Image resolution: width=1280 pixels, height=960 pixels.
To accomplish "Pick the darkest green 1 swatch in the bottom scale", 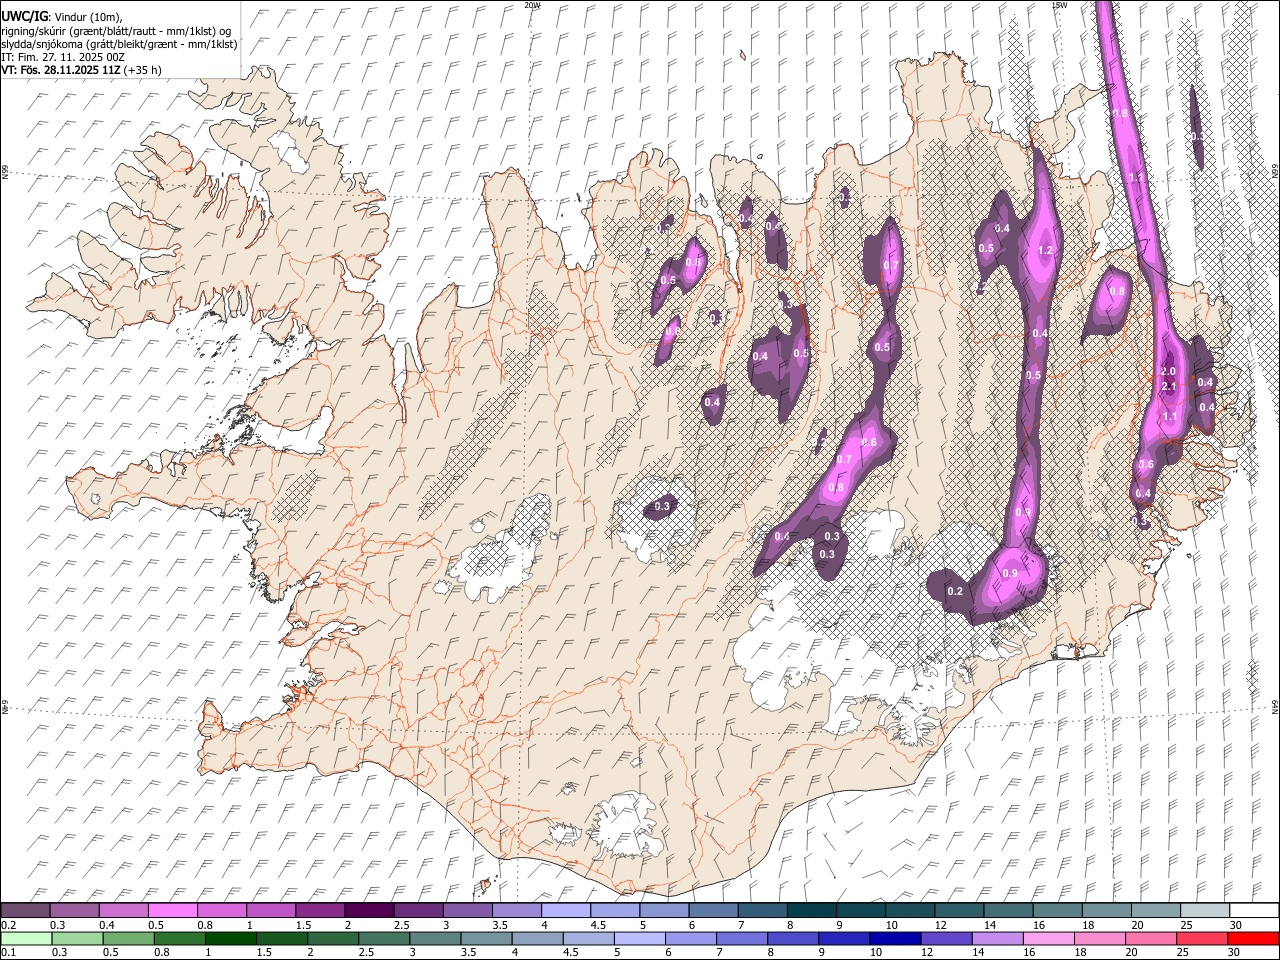I will 230,939.
